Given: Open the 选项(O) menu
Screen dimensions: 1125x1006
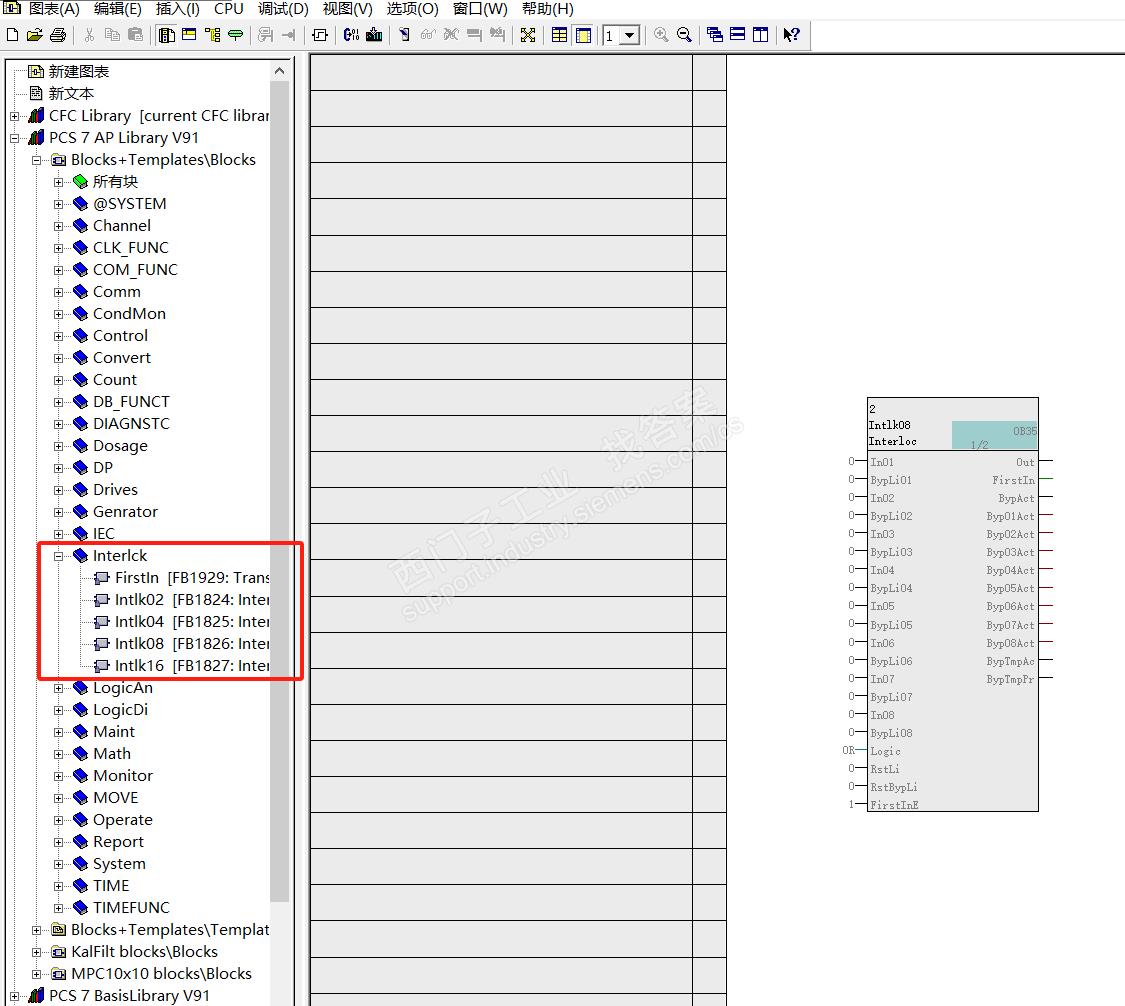Looking at the screenshot, I should [413, 9].
